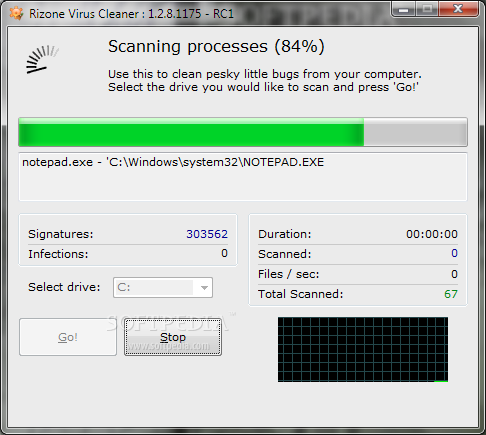
Task: Click the green scan progress bar
Action: (243, 132)
